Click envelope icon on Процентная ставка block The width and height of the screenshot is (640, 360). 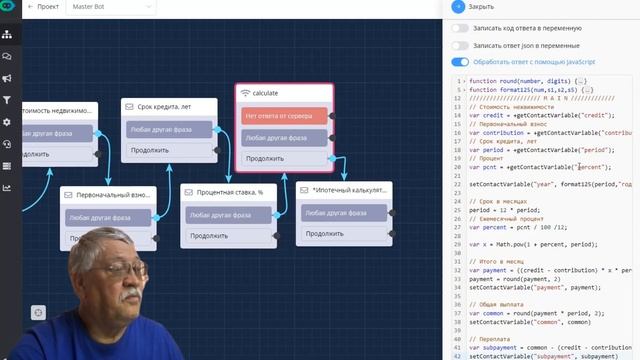[x=189, y=192]
